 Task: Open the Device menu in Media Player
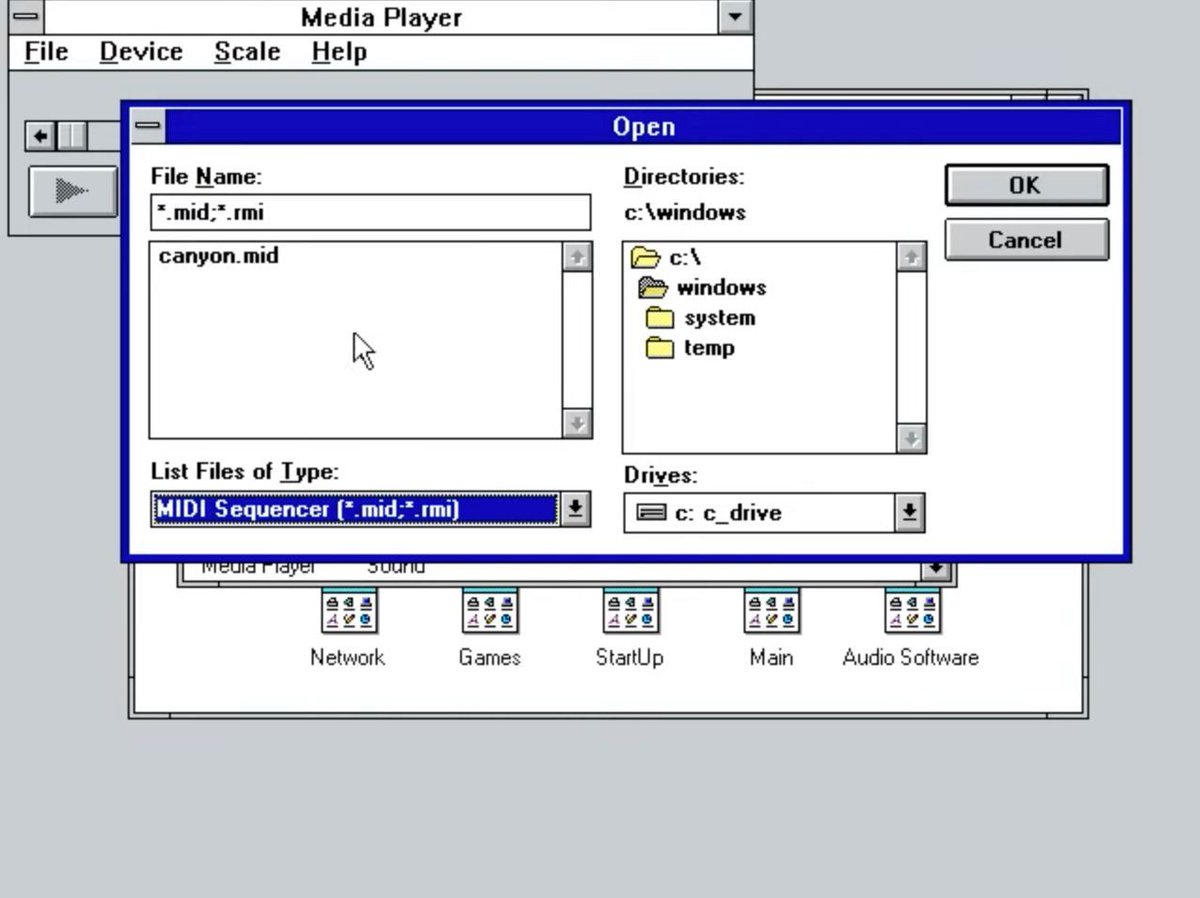pyautogui.click(x=141, y=52)
